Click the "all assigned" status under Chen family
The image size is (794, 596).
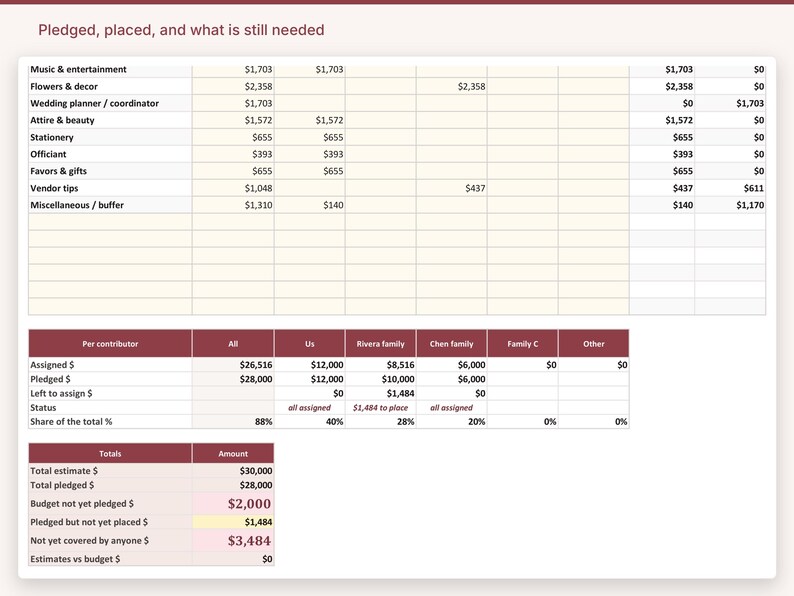[x=451, y=408]
